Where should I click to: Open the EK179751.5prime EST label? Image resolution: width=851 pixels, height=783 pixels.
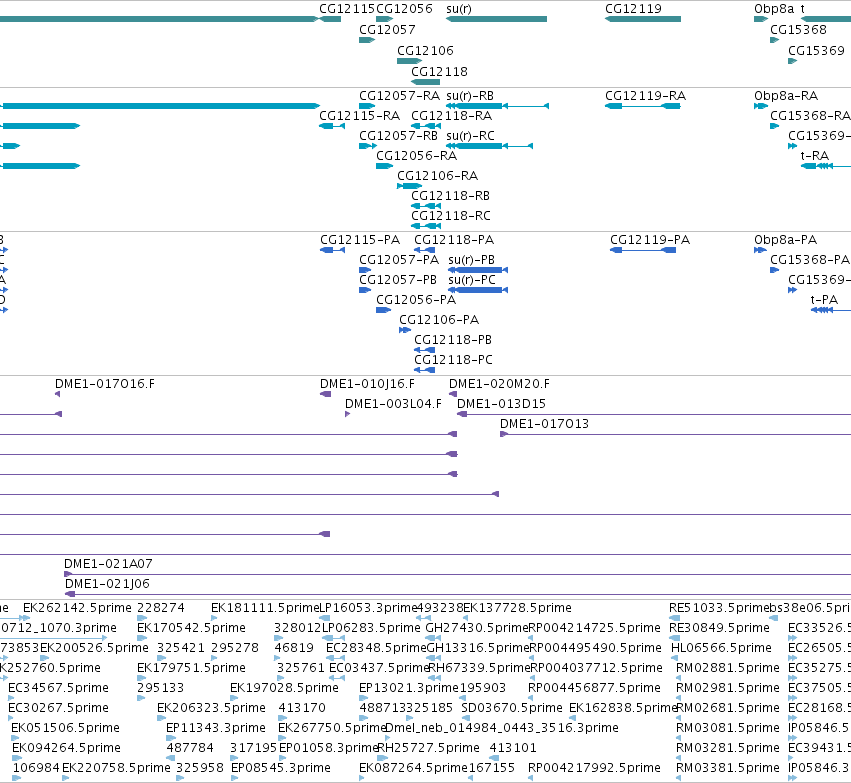pyautogui.click(x=191, y=667)
